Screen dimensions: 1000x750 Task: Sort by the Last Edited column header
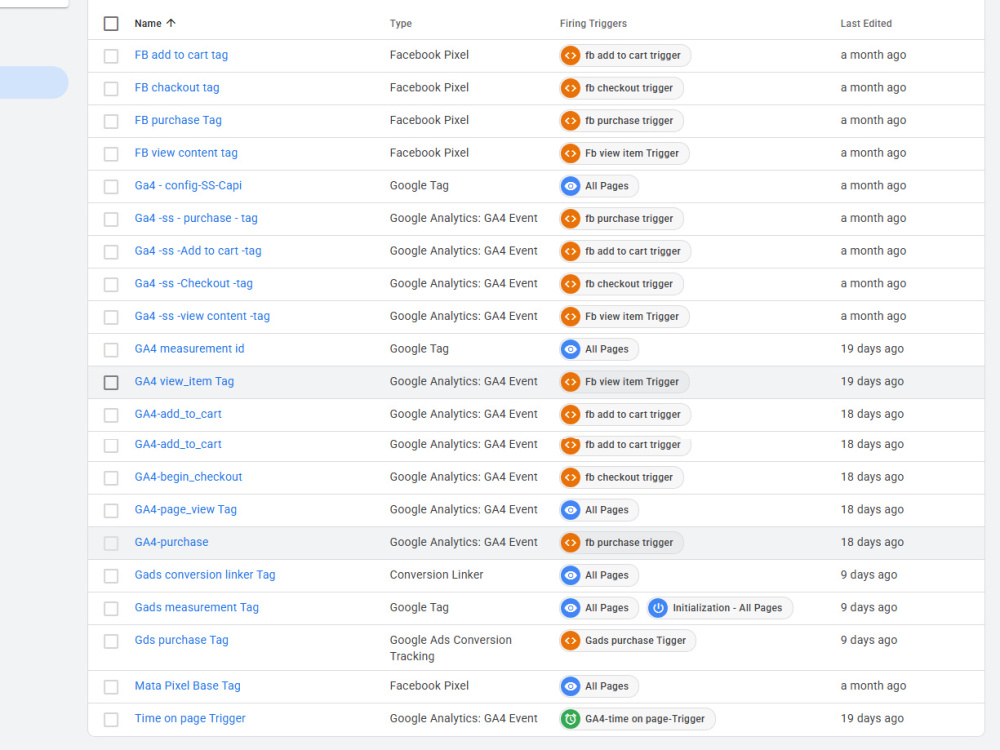point(865,24)
